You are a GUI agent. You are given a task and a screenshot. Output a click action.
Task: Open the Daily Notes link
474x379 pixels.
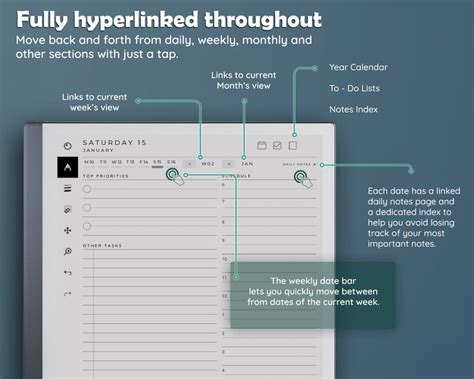coord(299,164)
